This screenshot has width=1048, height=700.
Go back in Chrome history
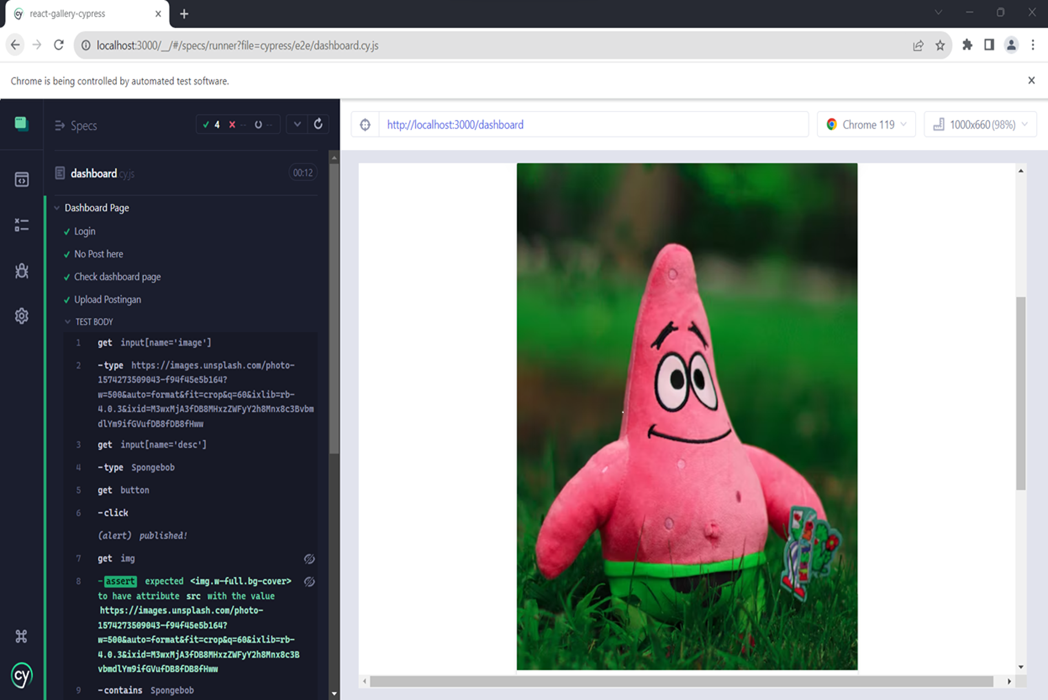[15, 45]
